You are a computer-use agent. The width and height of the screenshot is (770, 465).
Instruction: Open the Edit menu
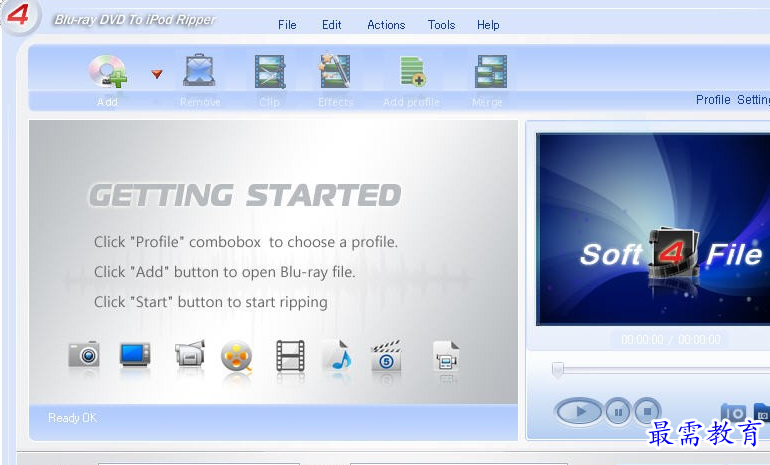click(331, 25)
